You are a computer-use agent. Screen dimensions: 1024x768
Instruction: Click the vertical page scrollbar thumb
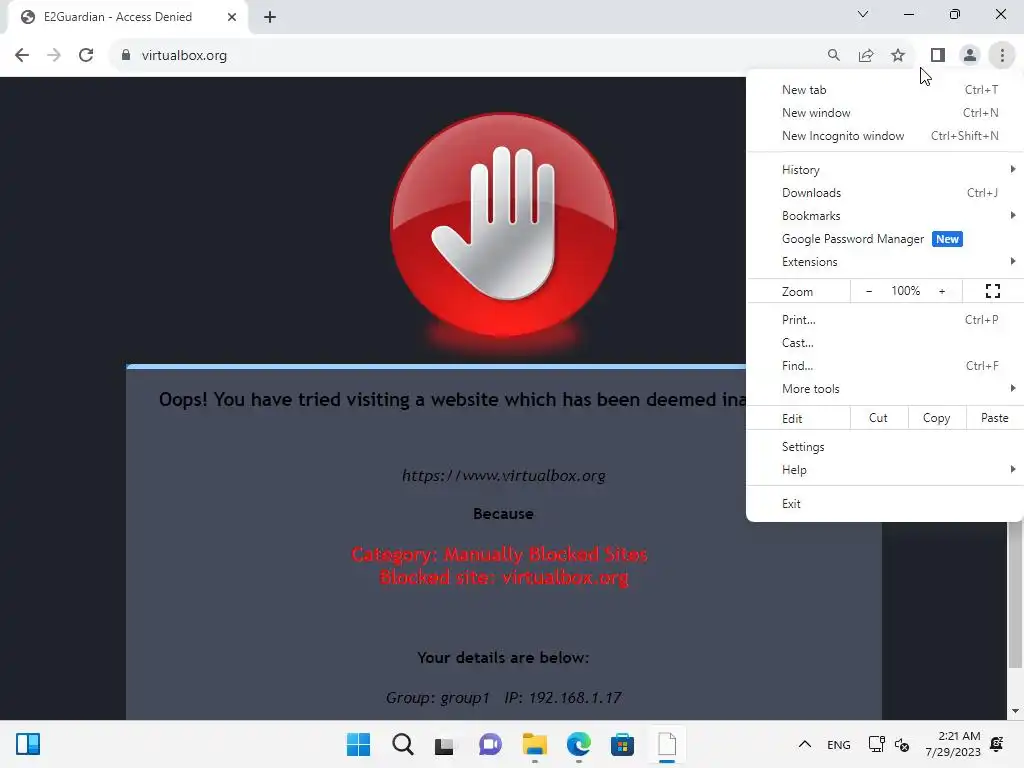[1015, 594]
